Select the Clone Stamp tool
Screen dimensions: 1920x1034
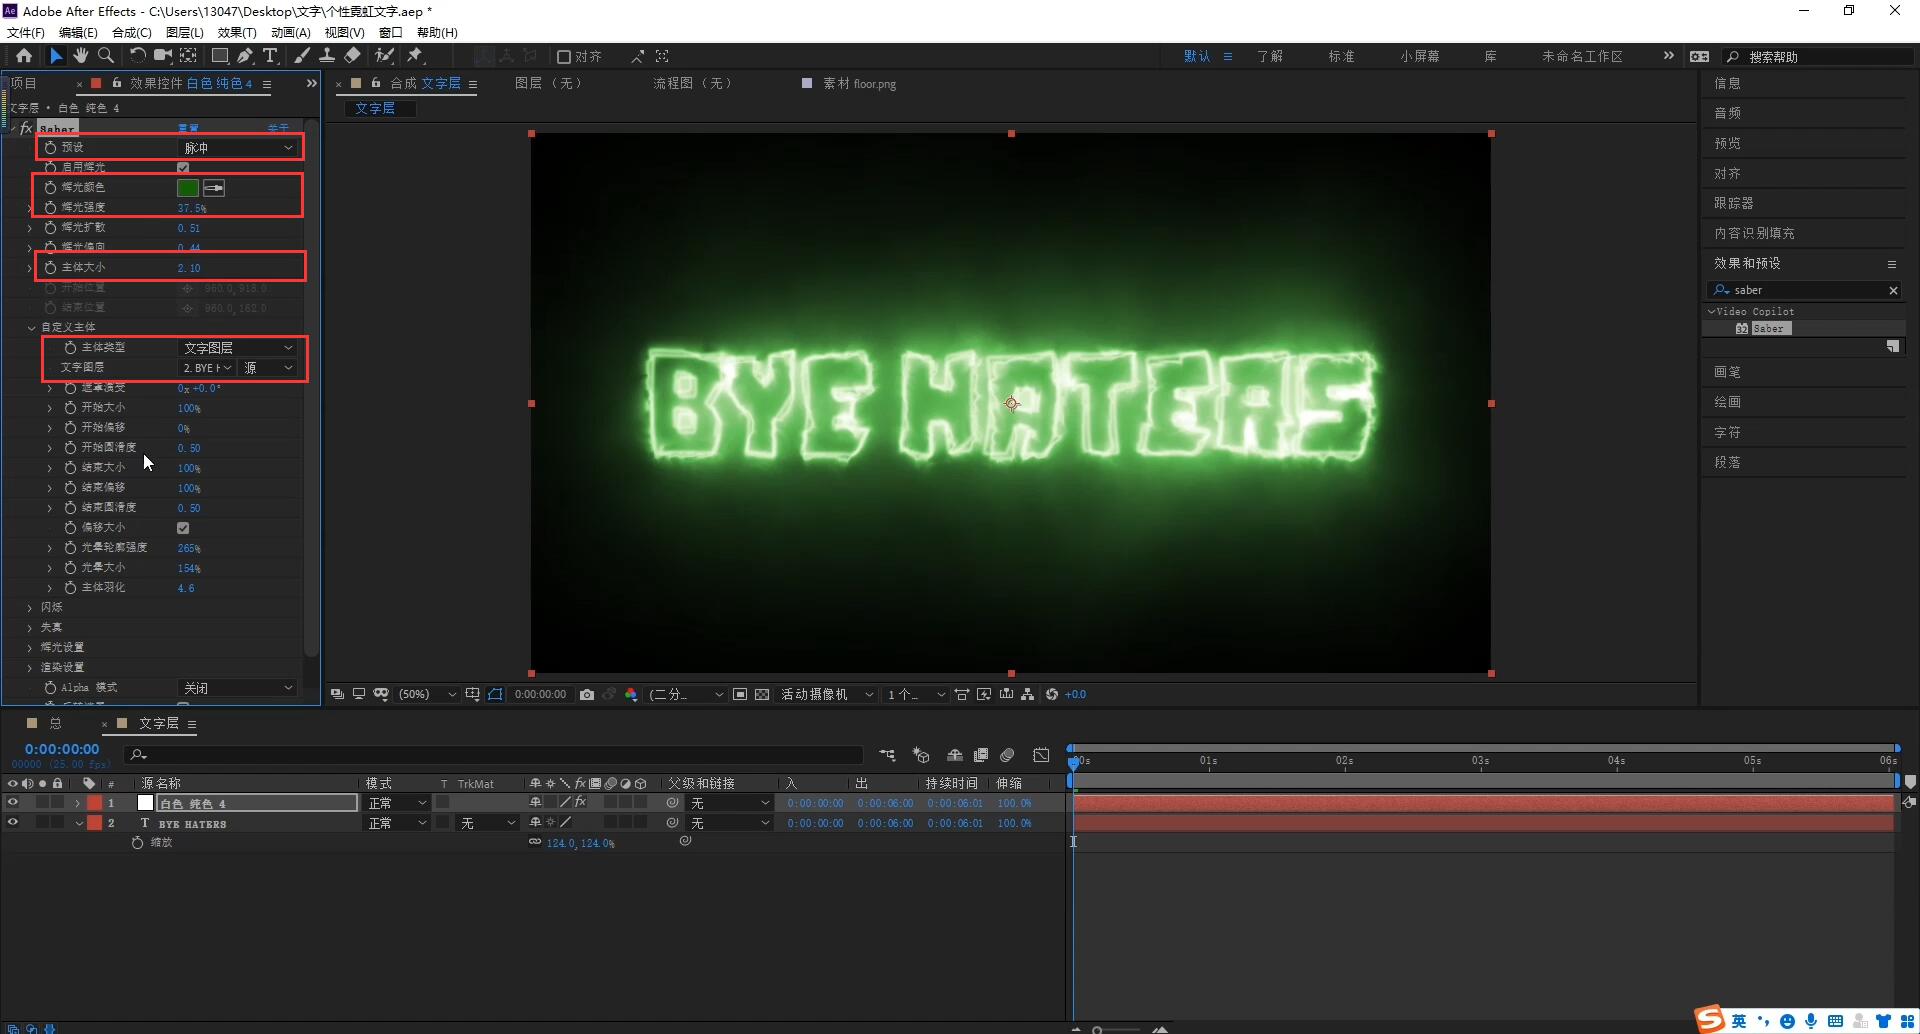click(x=327, y=56)
